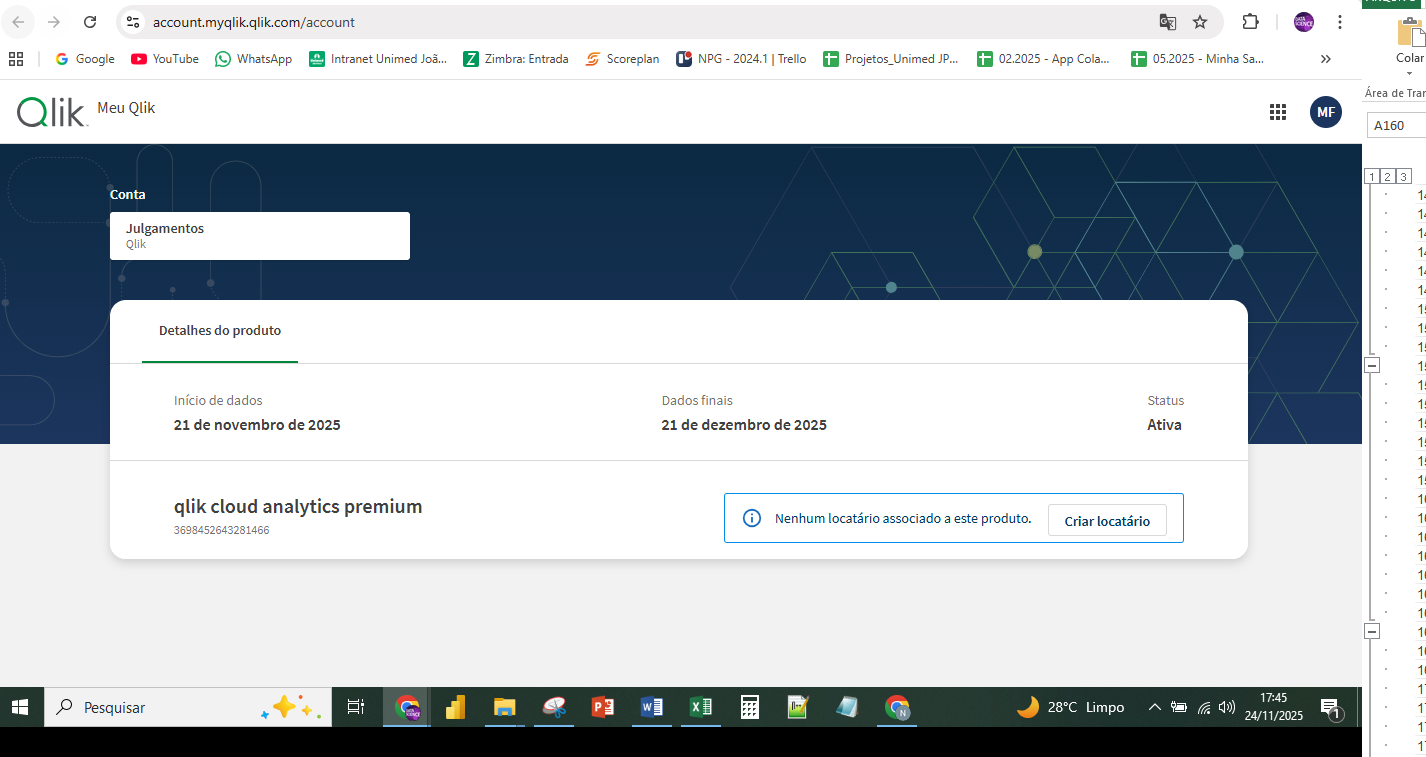The width and height of the screenshot is (1426, 757).
Task: Open the Wi-Fi network tray icon
Action: 1204,708
